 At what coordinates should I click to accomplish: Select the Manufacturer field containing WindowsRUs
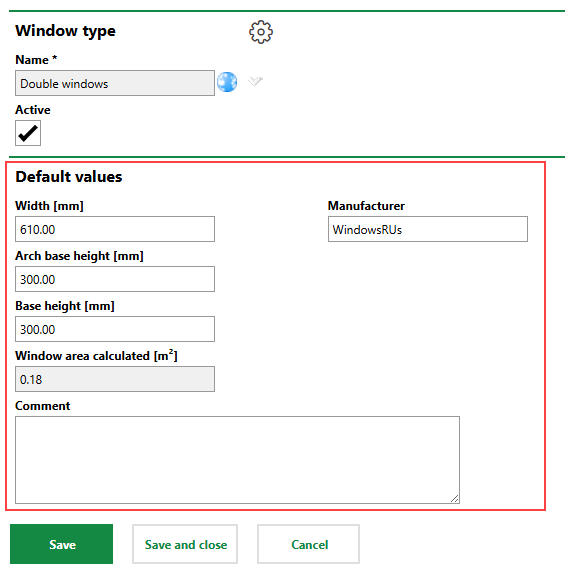(428, 229)
